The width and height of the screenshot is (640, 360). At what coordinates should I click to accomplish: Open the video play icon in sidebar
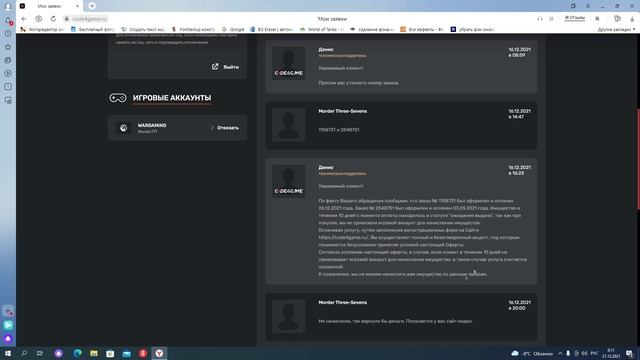pyautogui.click(x=8, y=73)
